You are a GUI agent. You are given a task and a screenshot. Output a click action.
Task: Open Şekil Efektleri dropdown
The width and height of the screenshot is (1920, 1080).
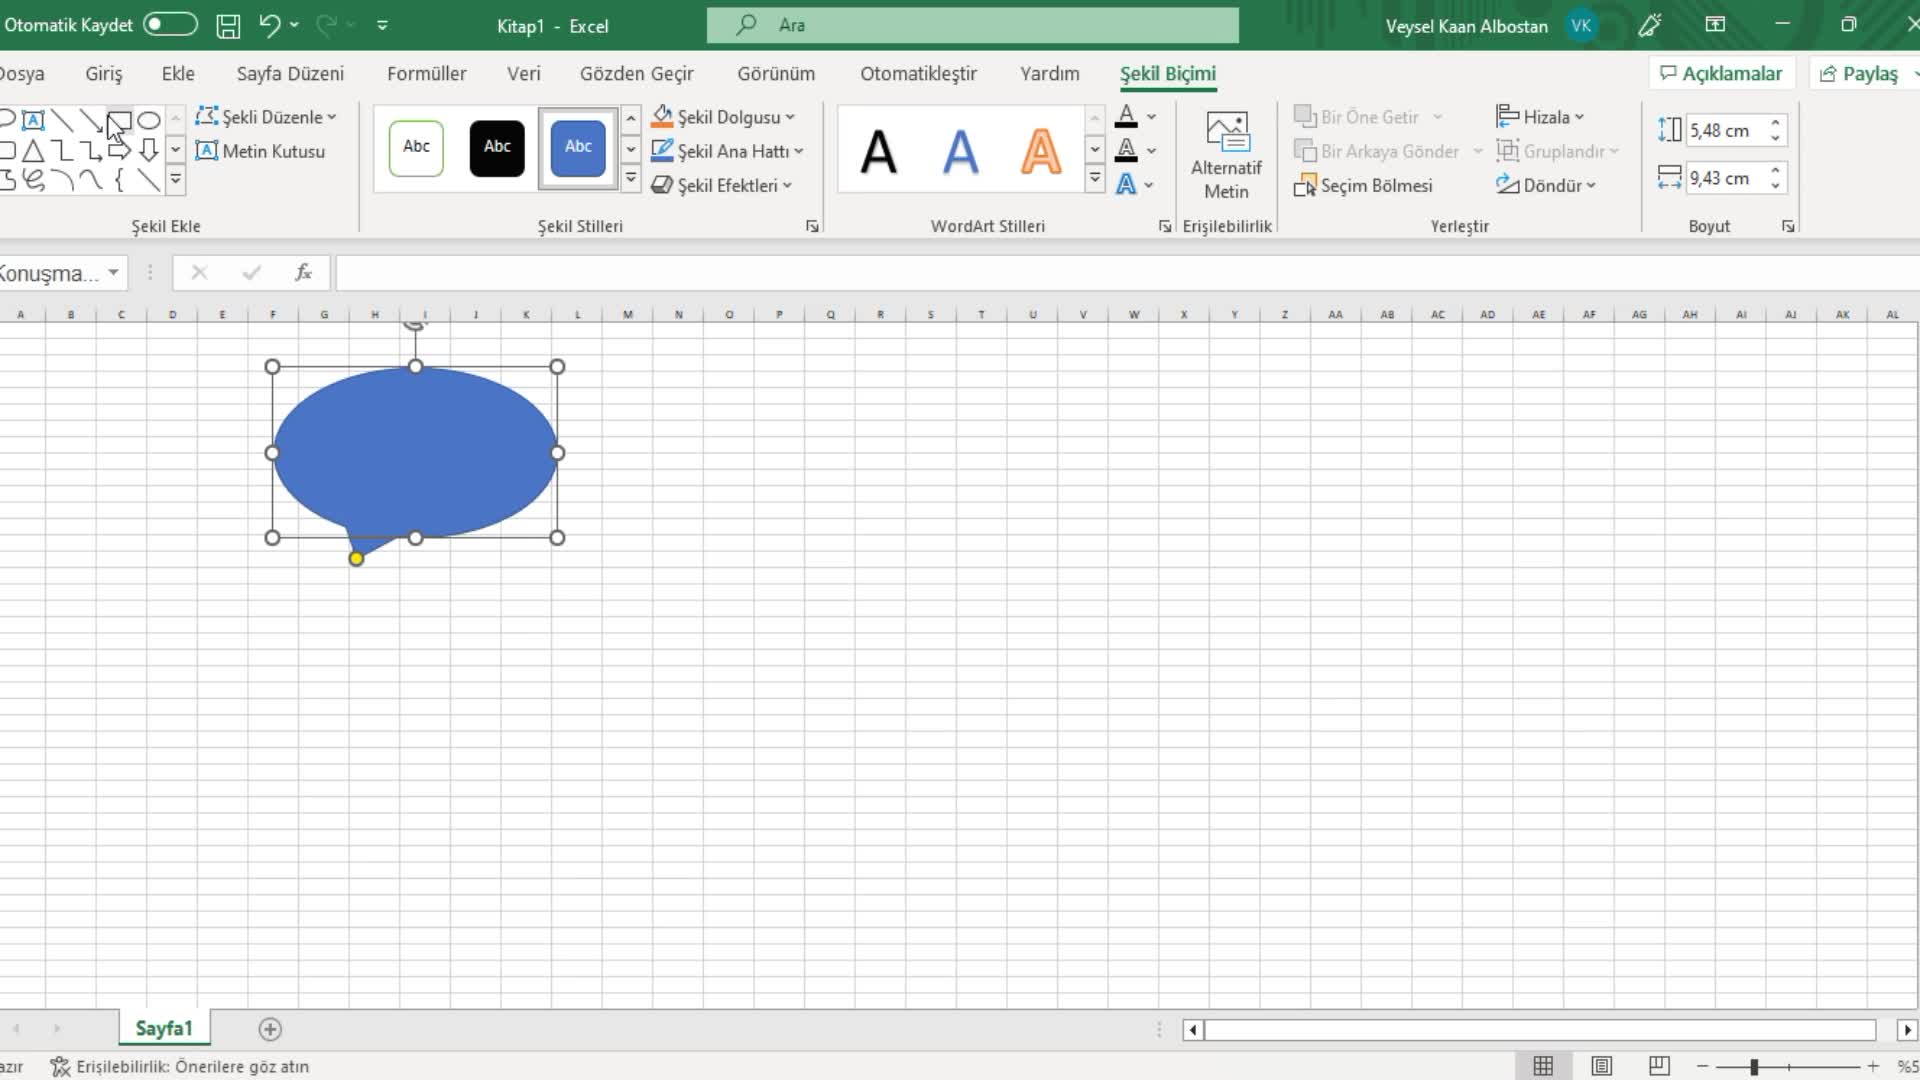point(721,185)
